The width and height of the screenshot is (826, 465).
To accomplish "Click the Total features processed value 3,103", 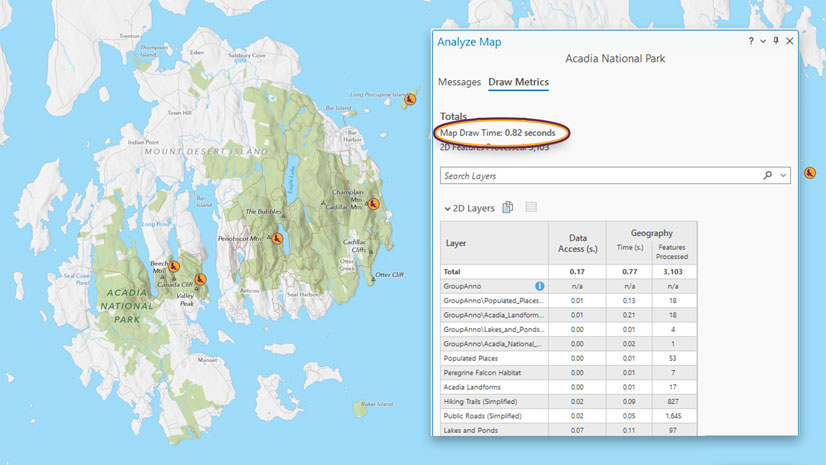I will pyautogui.click(x=673, y=272).
